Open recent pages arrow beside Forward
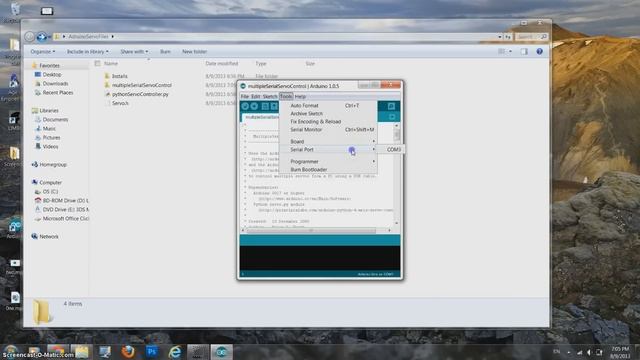Screen dimensions: 640x360 (49, 37)
